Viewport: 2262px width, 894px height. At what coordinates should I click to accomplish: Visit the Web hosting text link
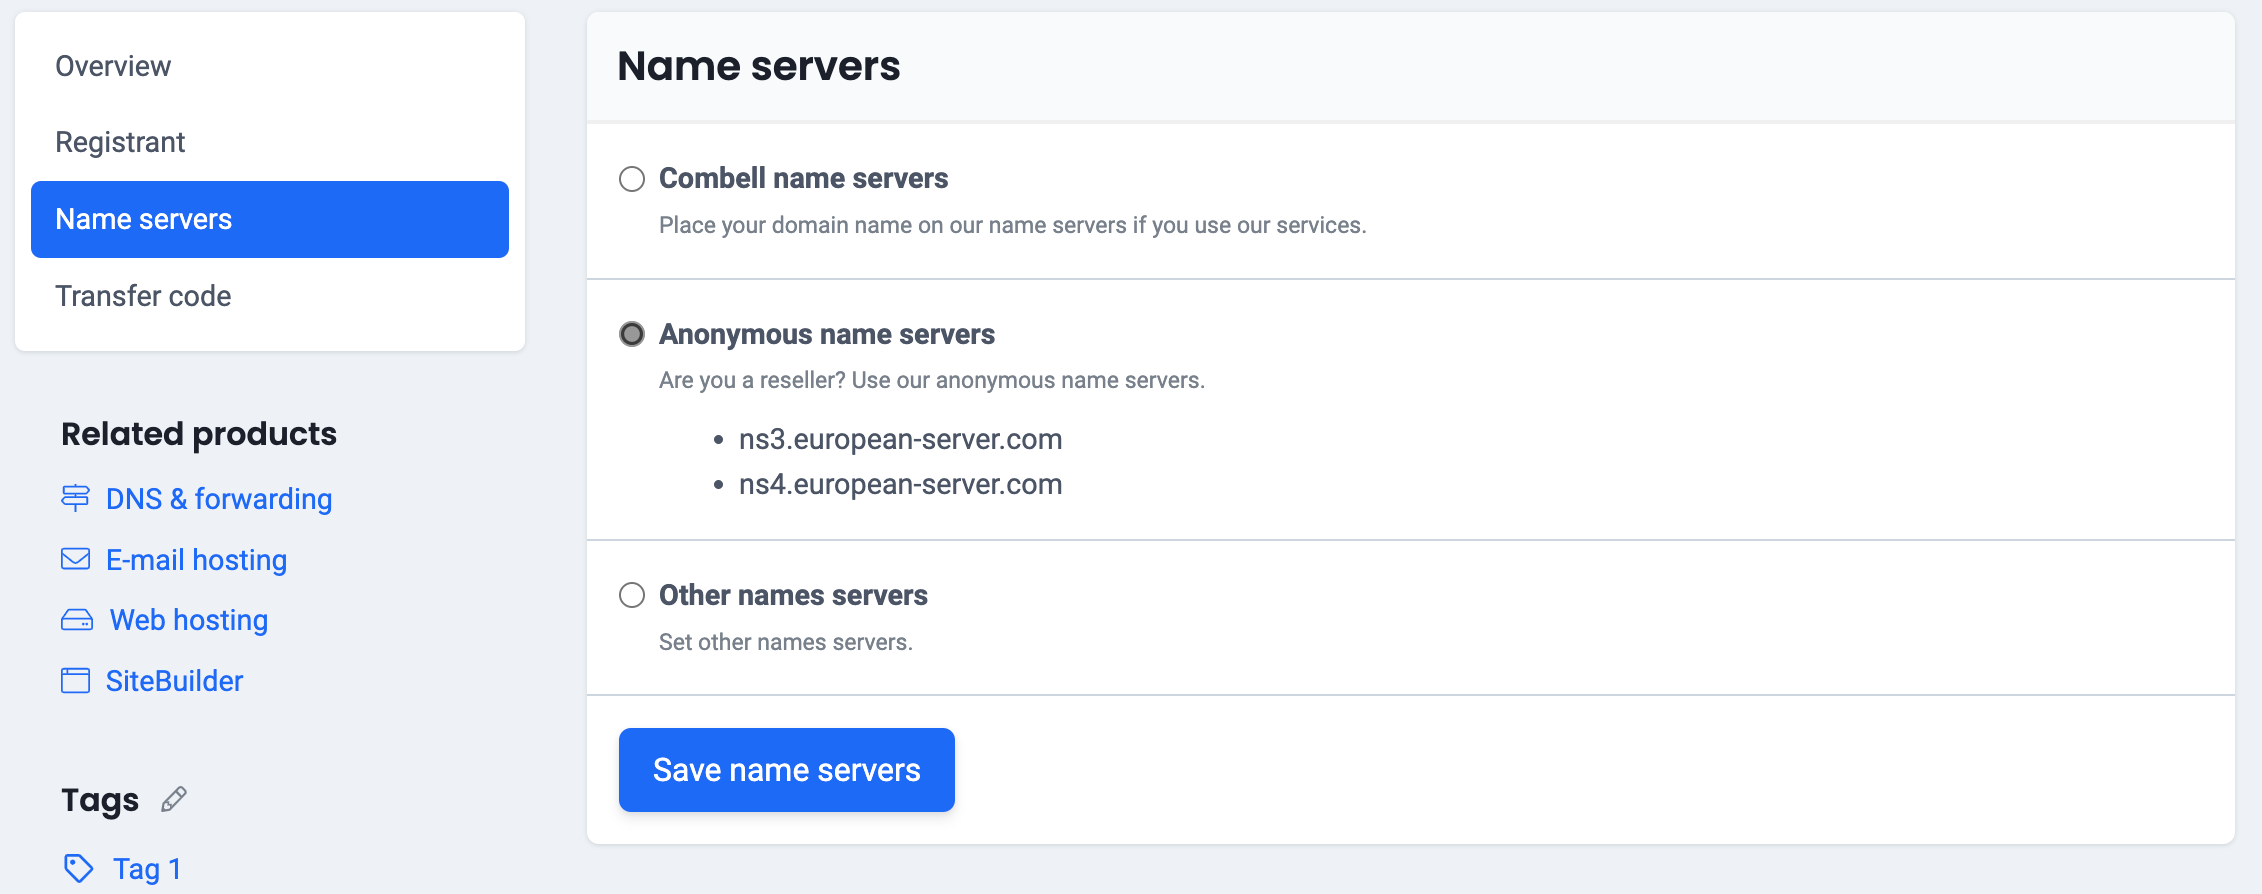pos(189,620)
